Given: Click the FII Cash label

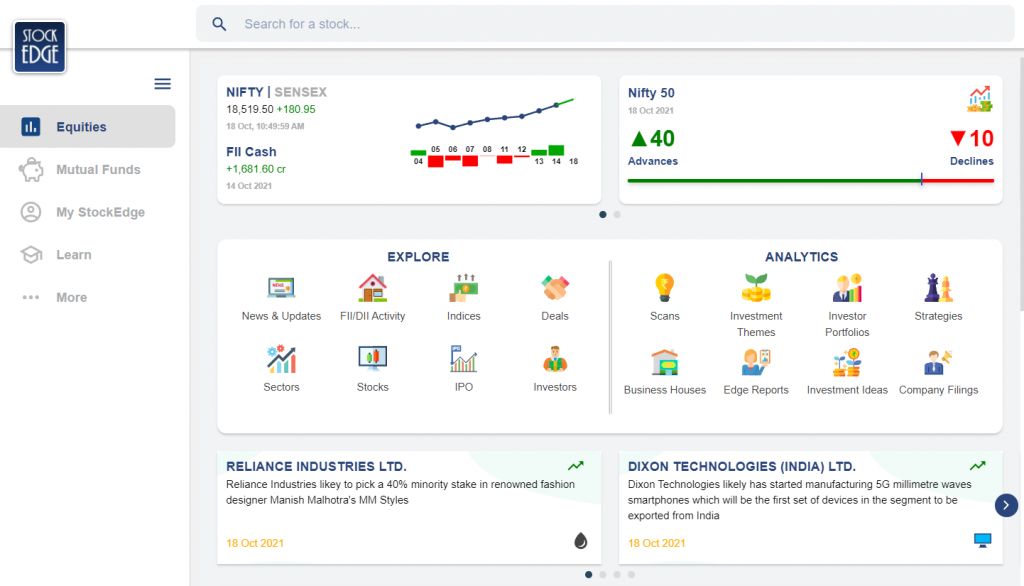Looking at the screenshot, I should (x=251, y=152).
